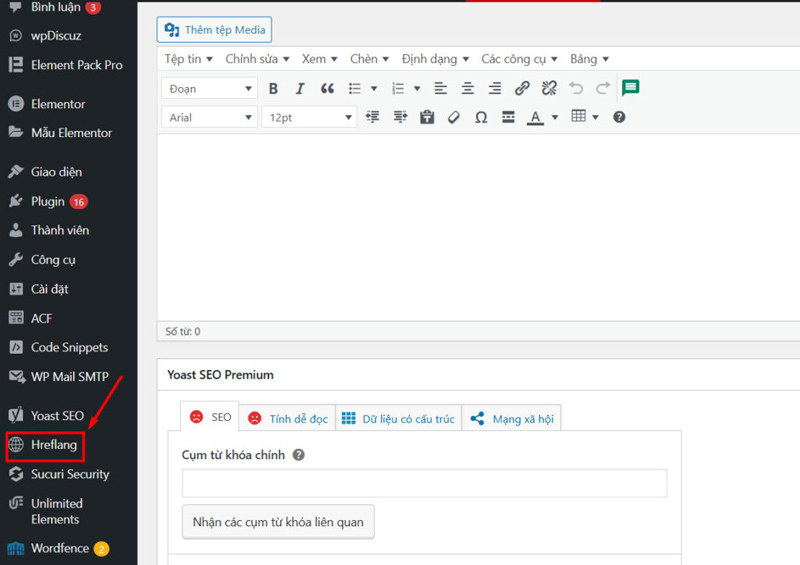Viewport: 800px width, 565px height.
Task: Click the clear formatting eraser icon
Action: 454,117
